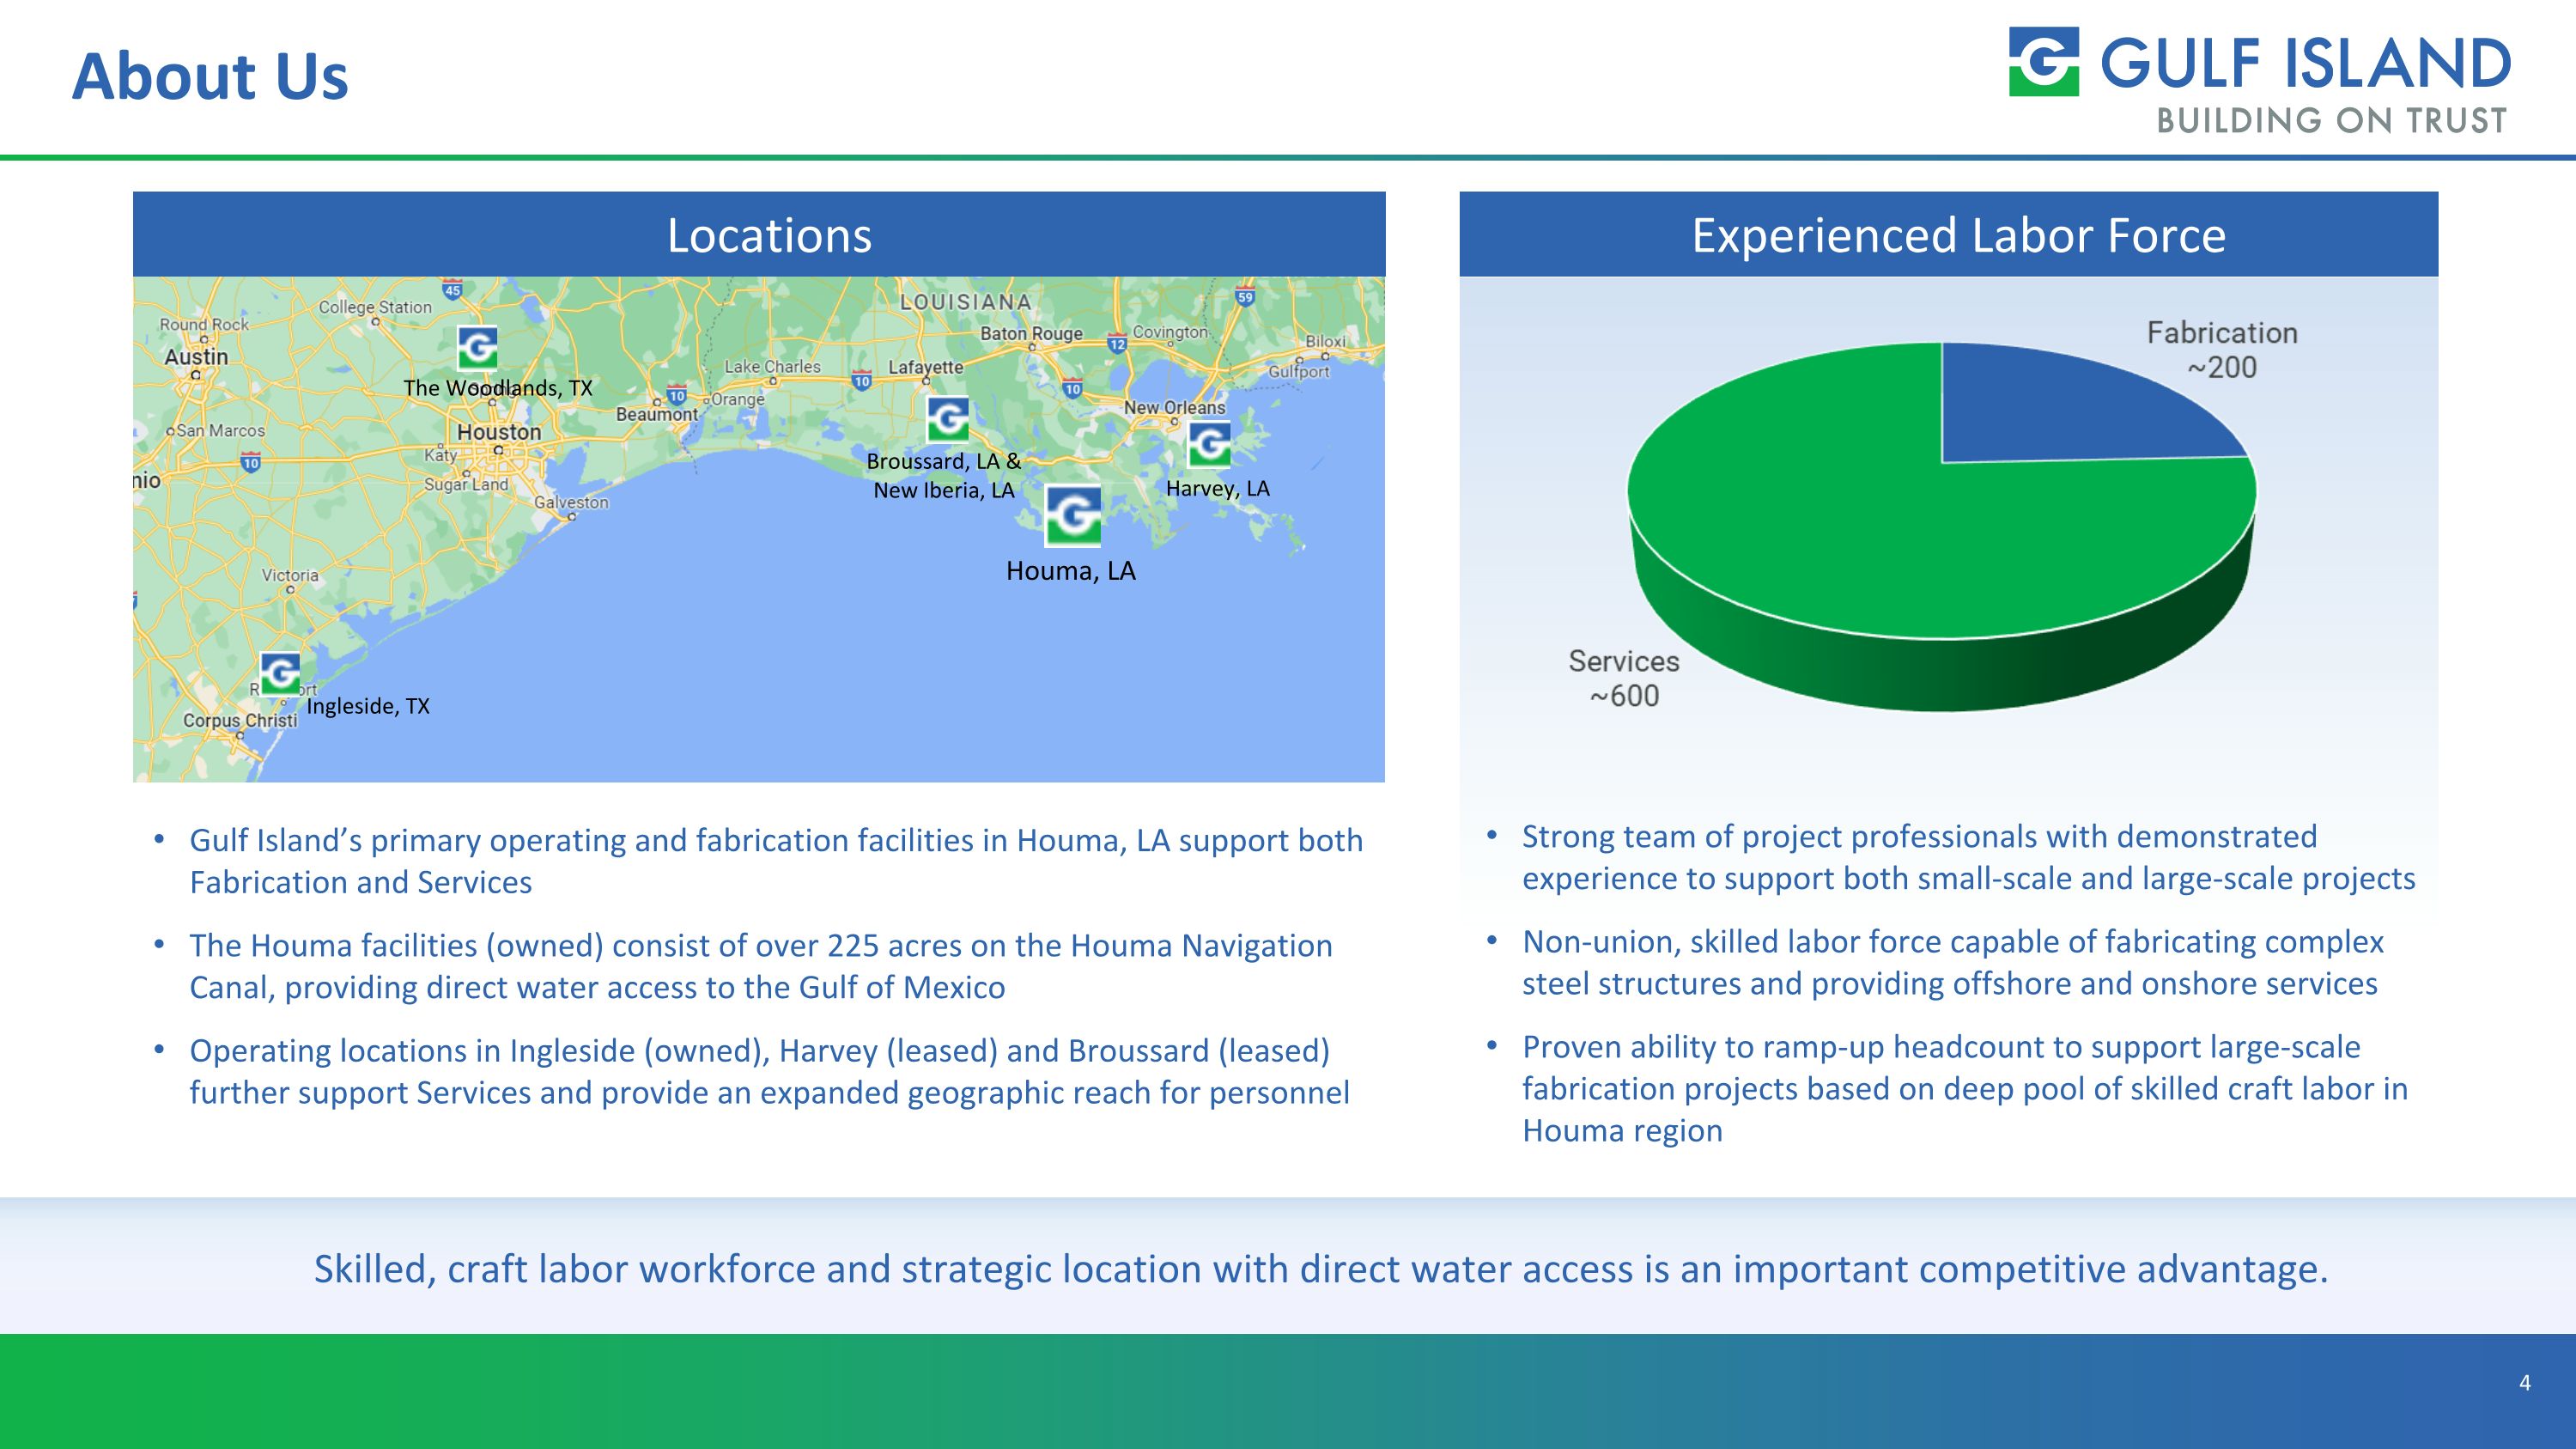Click the Interstate 59 shield on map
2576x1449 pixels.
1244,296
